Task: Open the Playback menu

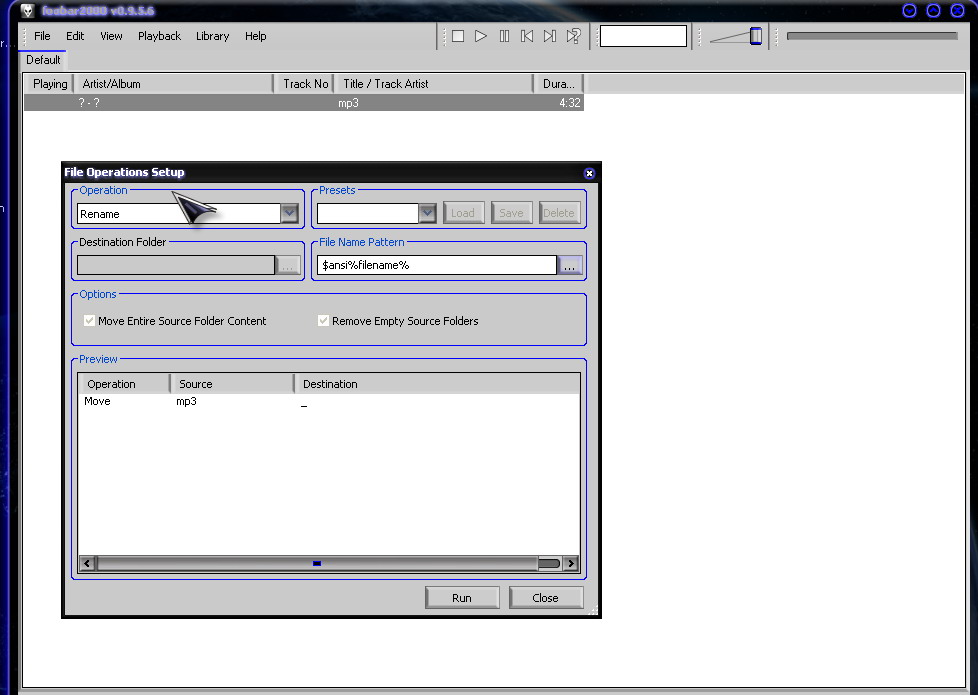Action: click(159, 36)
